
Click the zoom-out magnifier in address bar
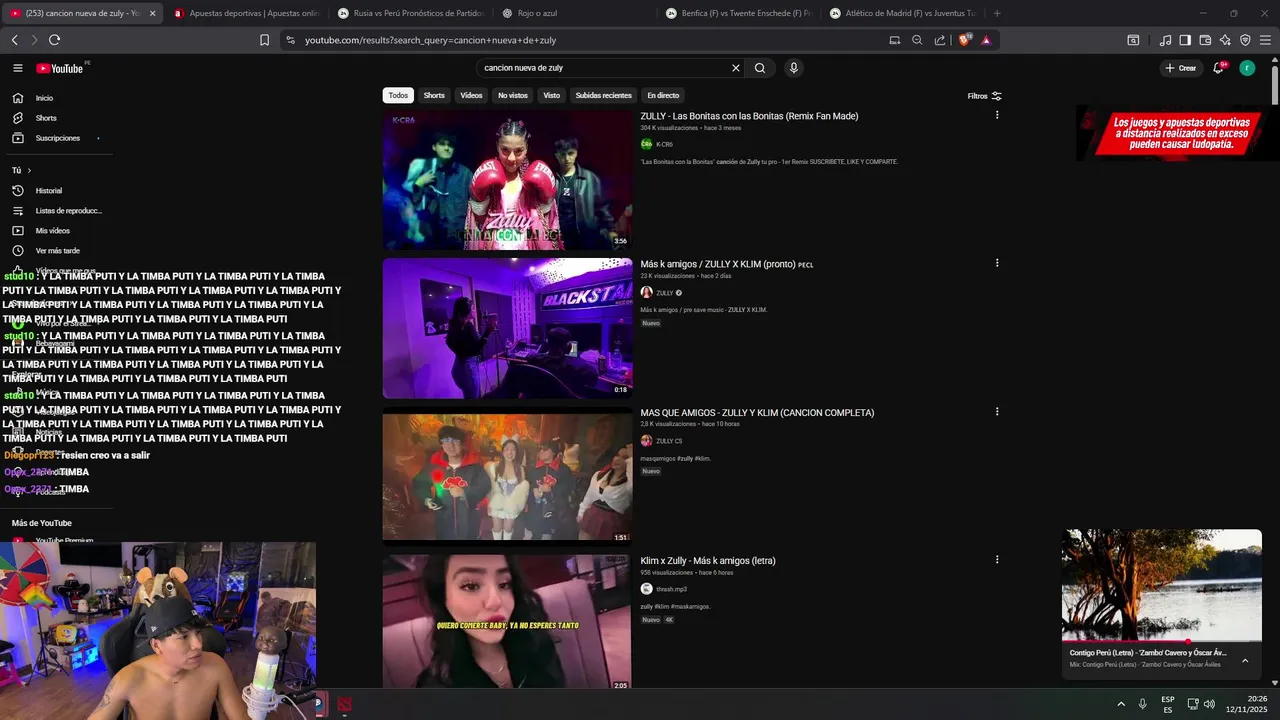[x=917, y=40]
